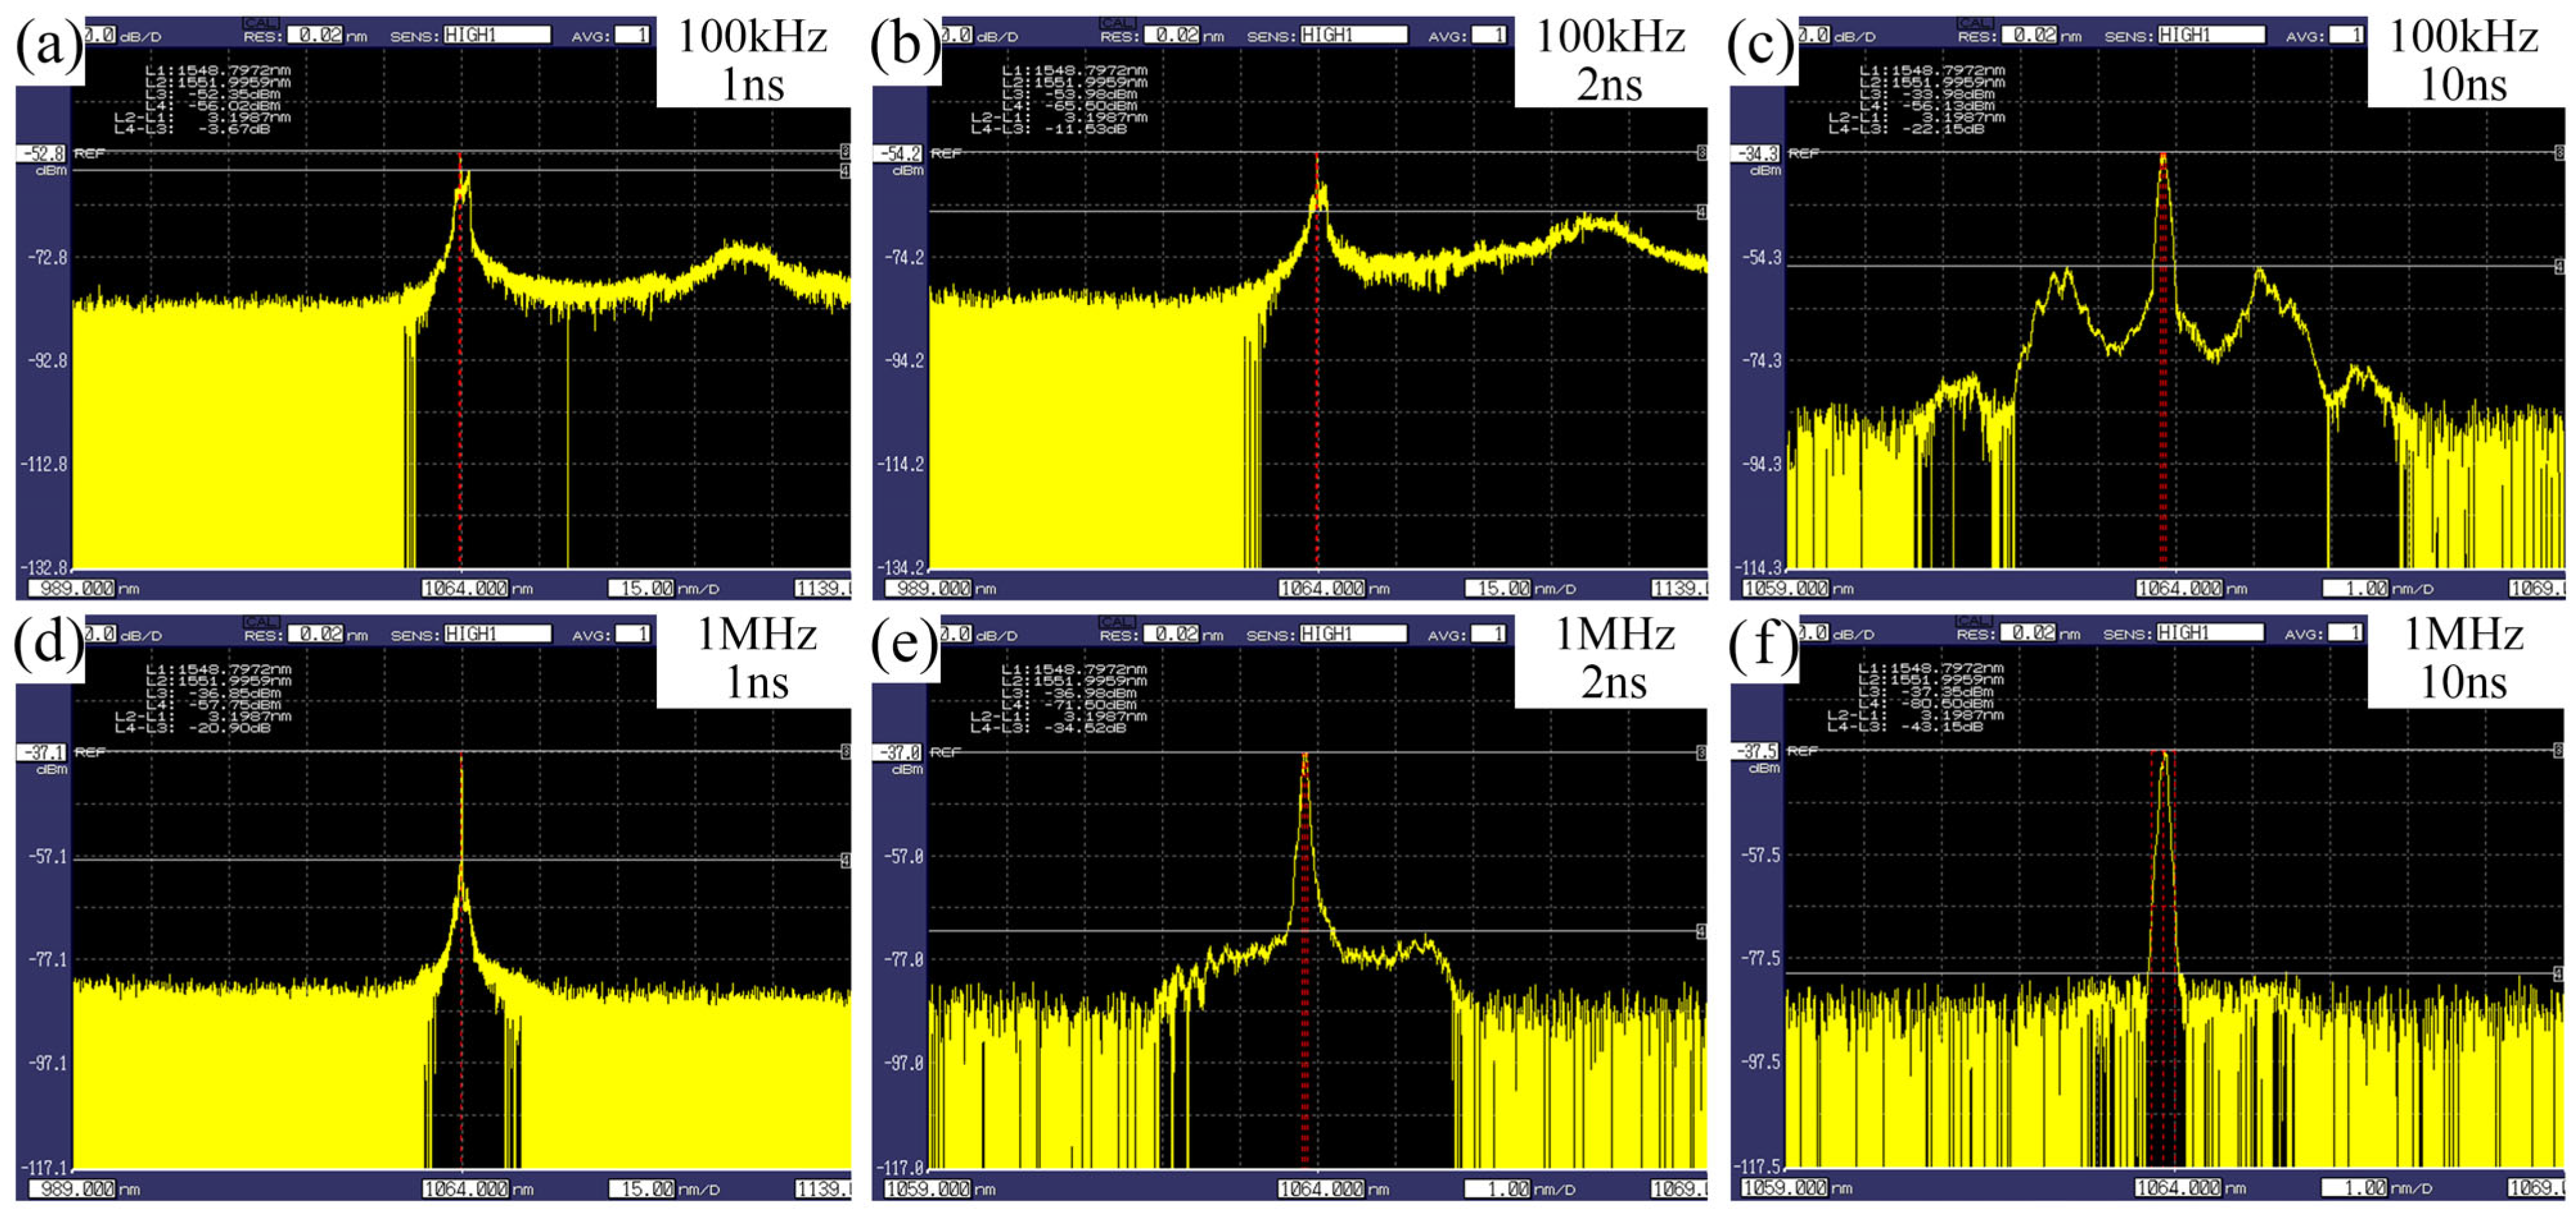Open the SENS HIGH1 selector in panel (e)
The height and width of the screenshot is (1214, 2576).
pos(1353,634)
